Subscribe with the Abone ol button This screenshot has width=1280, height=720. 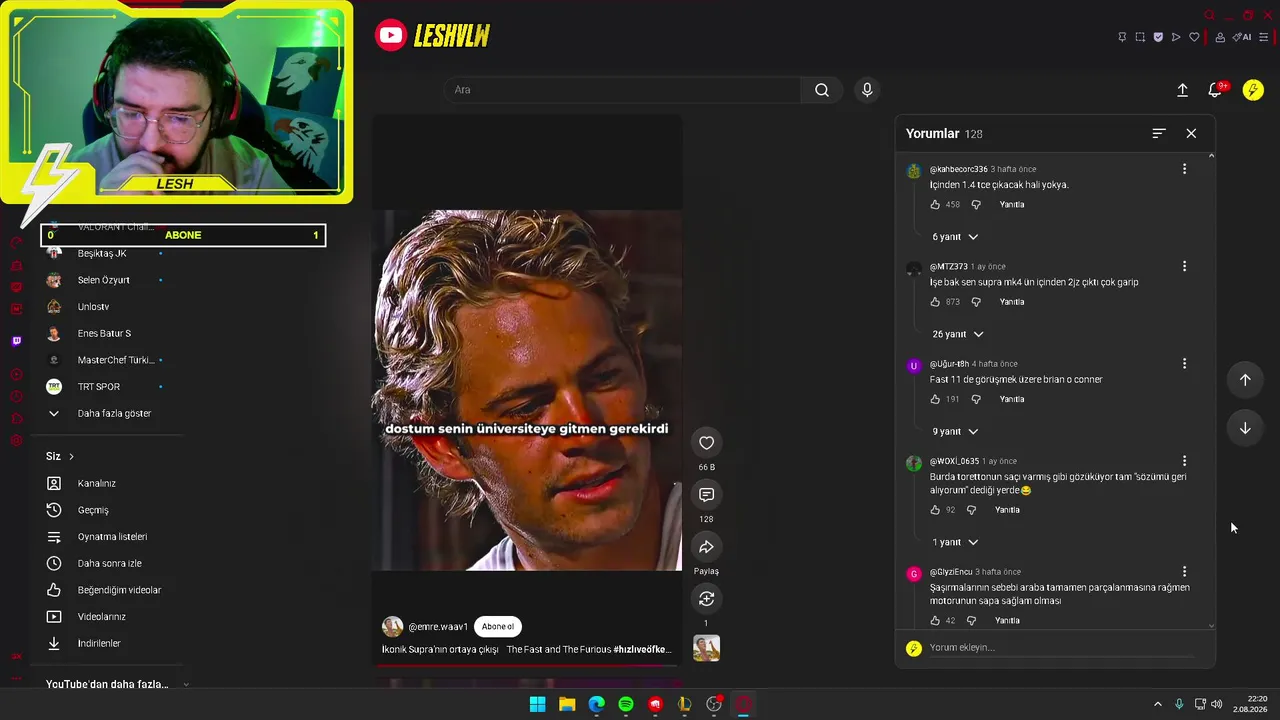tap(498, 627)
